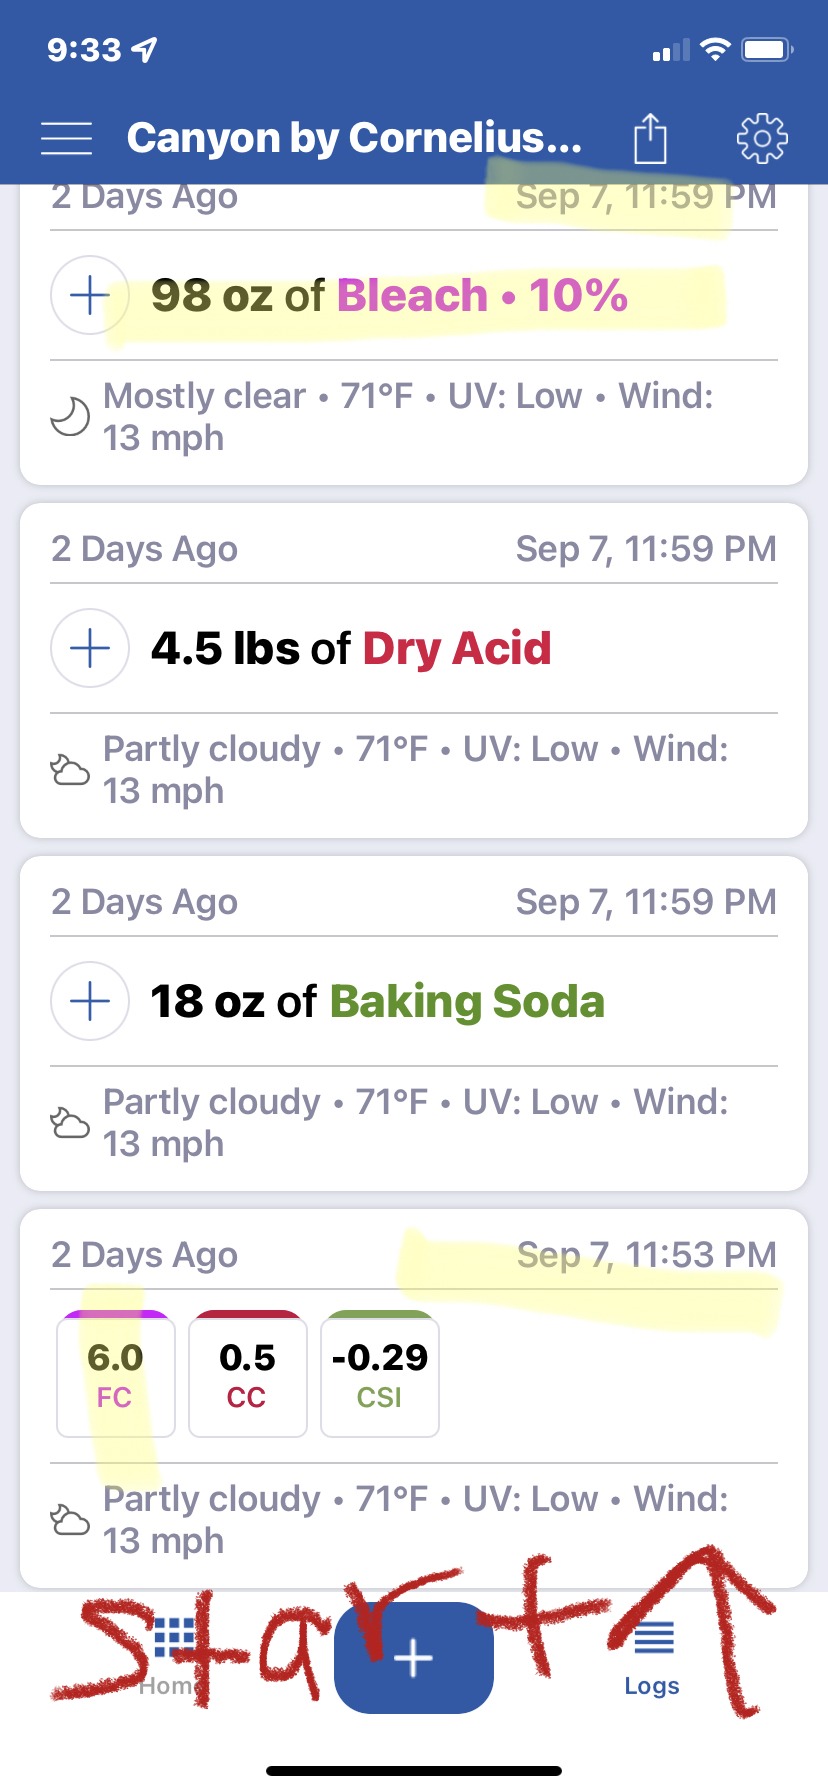Tap the share export icon

tap(650, 138)
